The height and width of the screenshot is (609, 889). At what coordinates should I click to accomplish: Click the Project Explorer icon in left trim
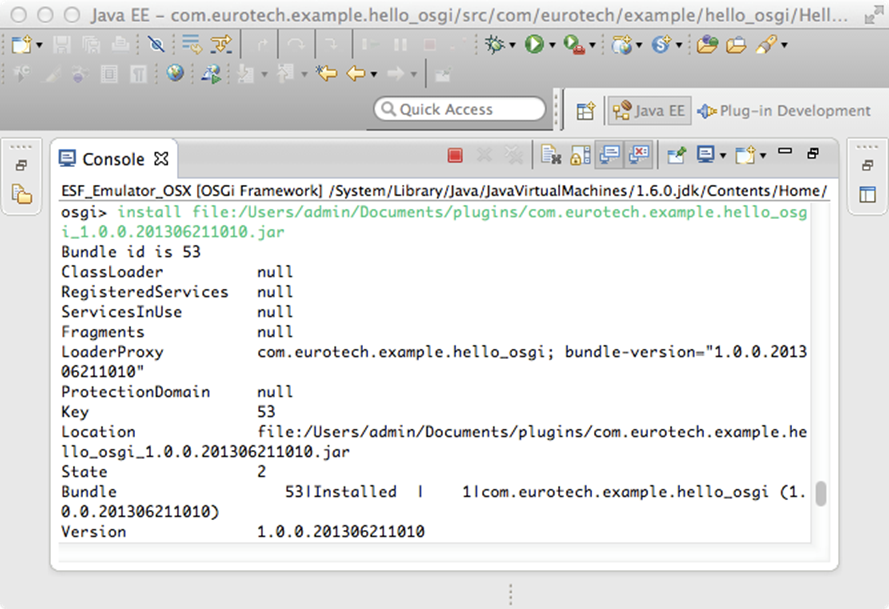(22, 194)
